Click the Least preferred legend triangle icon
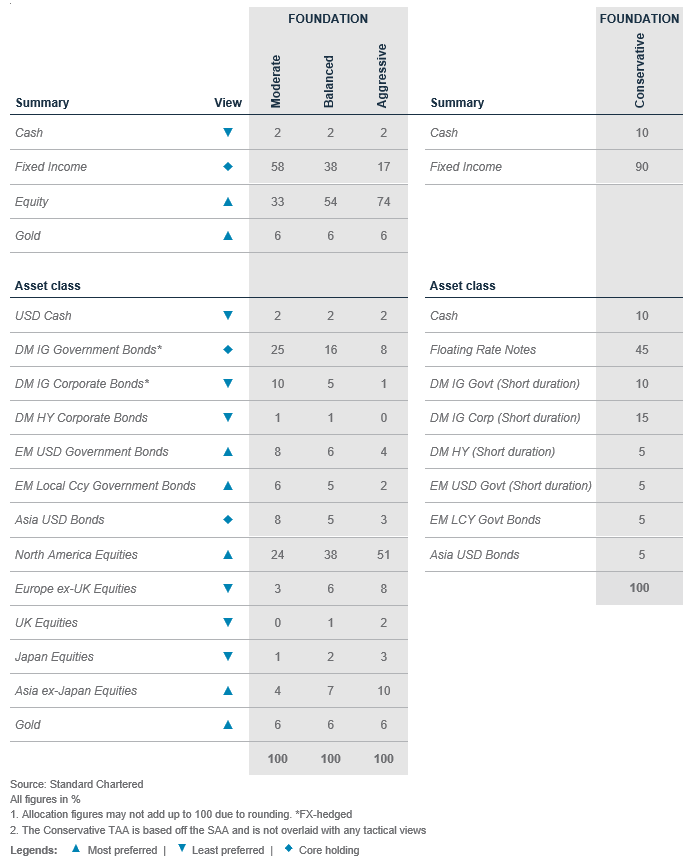 click(x=180, y=850)
